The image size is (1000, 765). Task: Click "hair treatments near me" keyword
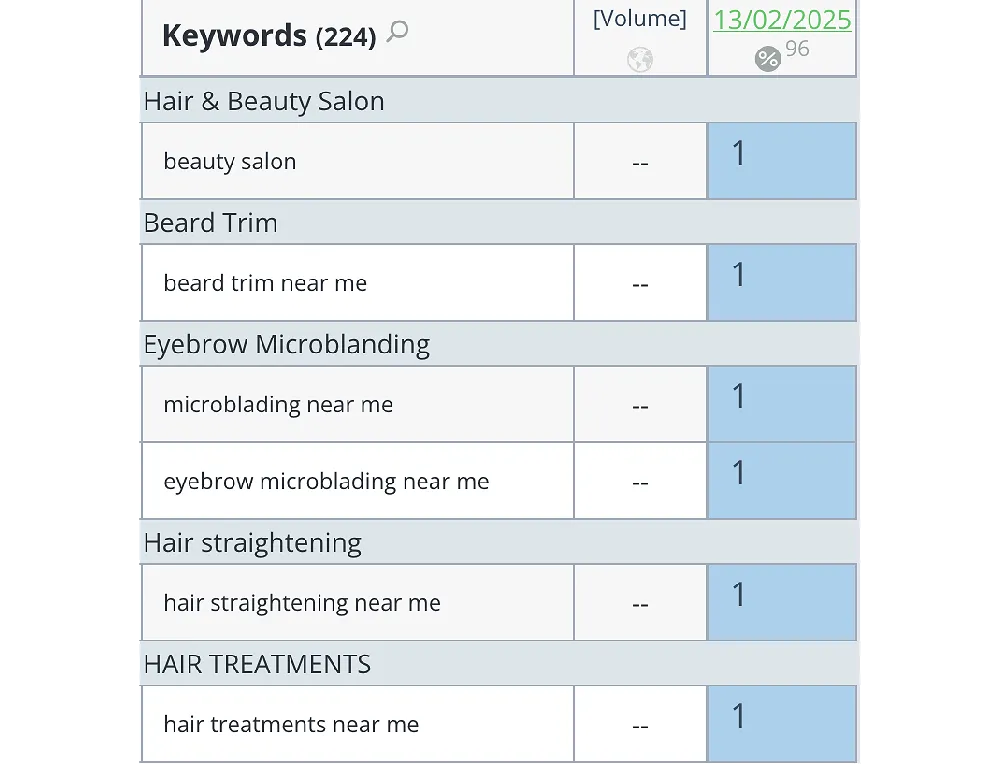[x=291, y=724]
